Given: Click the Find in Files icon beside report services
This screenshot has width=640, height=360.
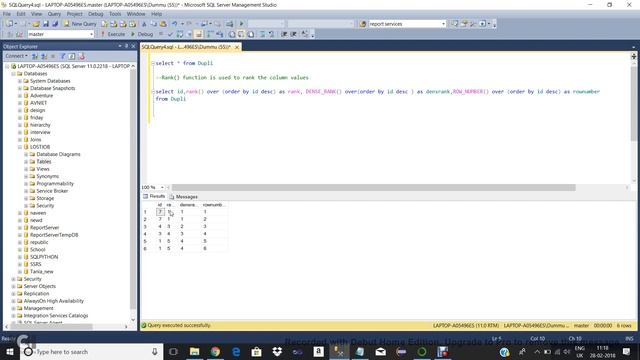Looking at the screenshot, I should point(362,24).
